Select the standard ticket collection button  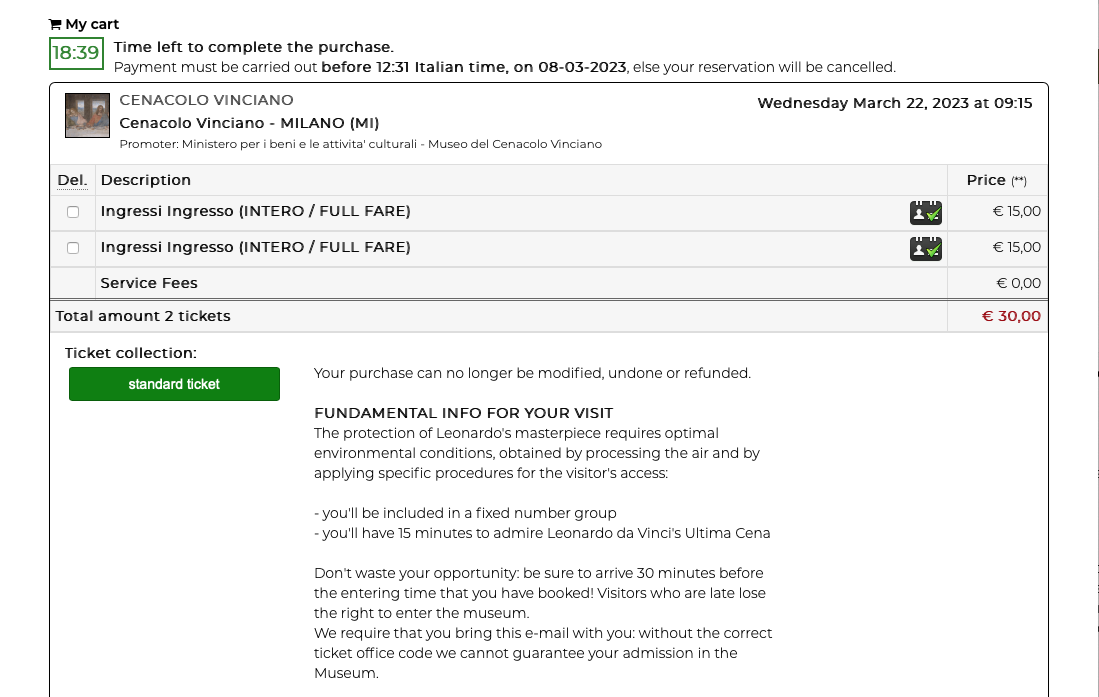(174, 384)
